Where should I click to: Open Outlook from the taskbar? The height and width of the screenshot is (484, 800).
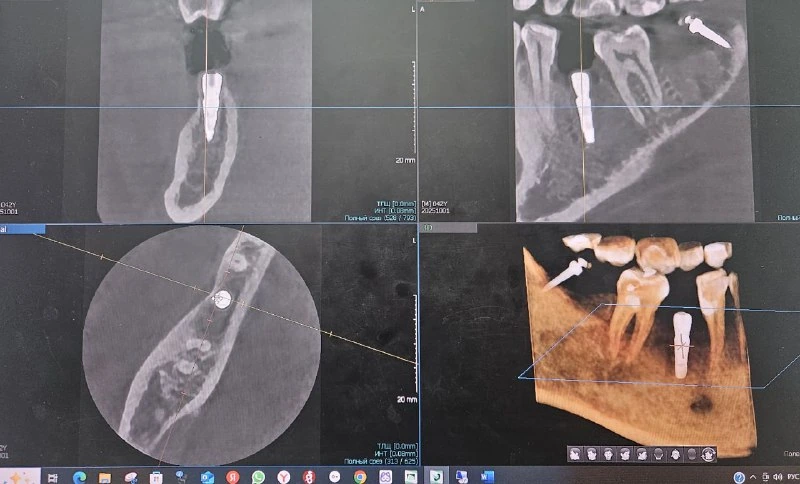point(207,478)
